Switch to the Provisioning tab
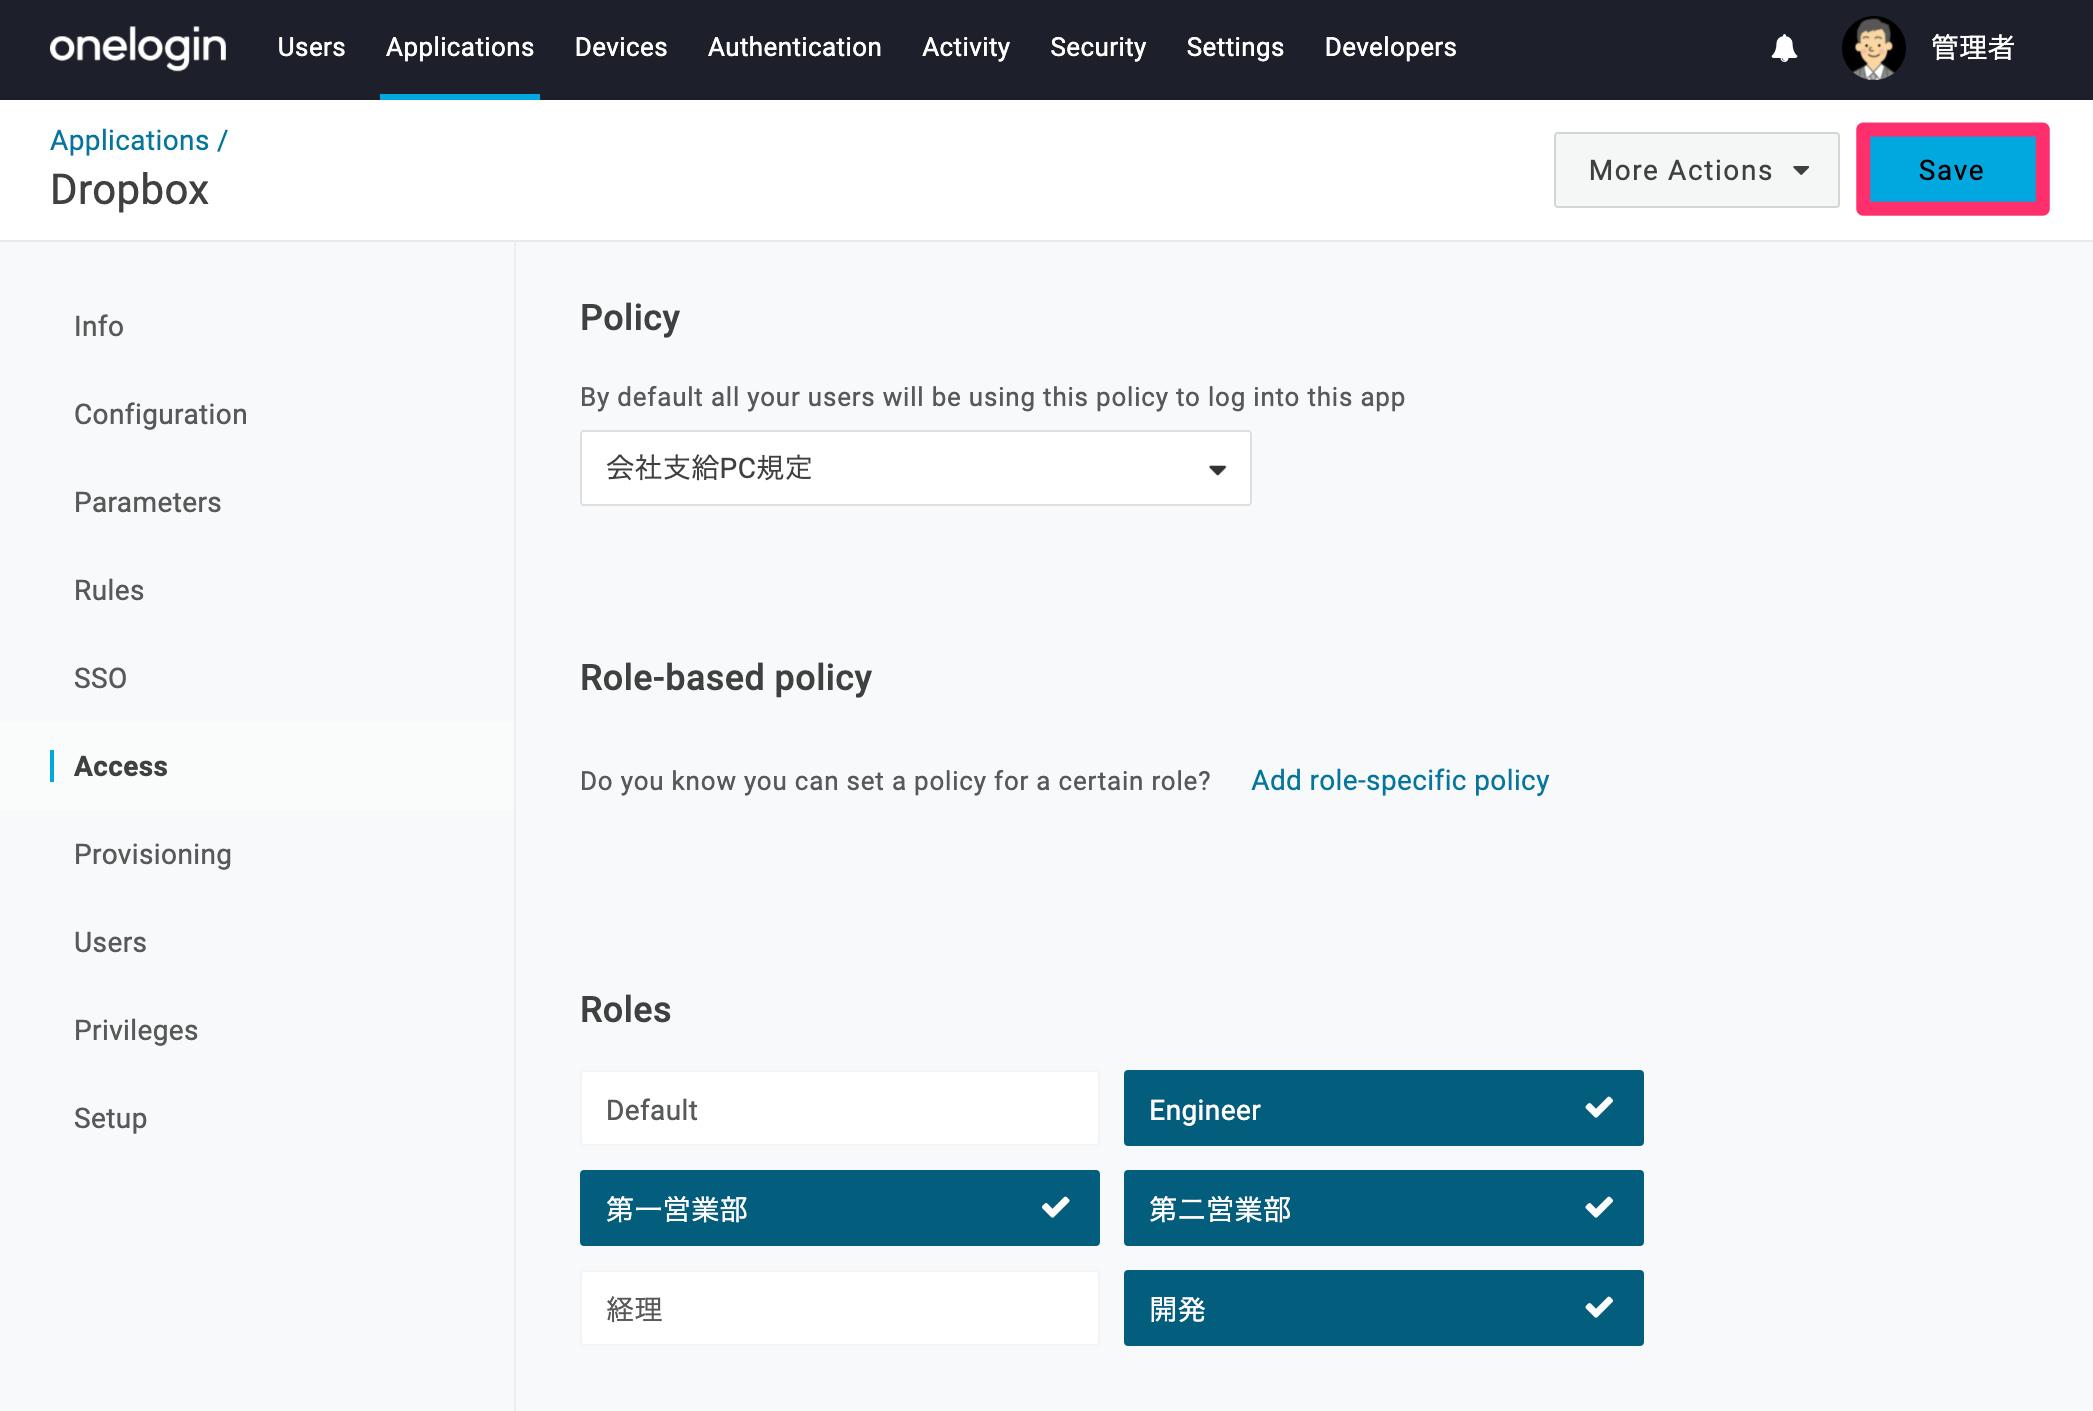Image resolution: width=2093 pixels, height=1411 pixels. 153,854
